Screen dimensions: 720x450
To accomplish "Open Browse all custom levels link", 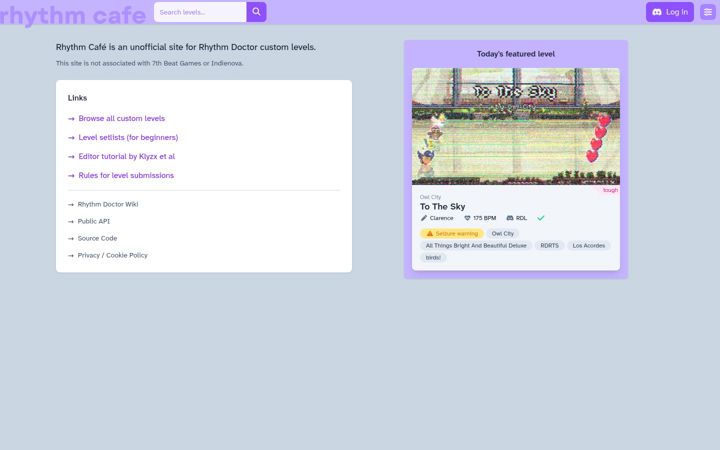I will tap(121, 118).
